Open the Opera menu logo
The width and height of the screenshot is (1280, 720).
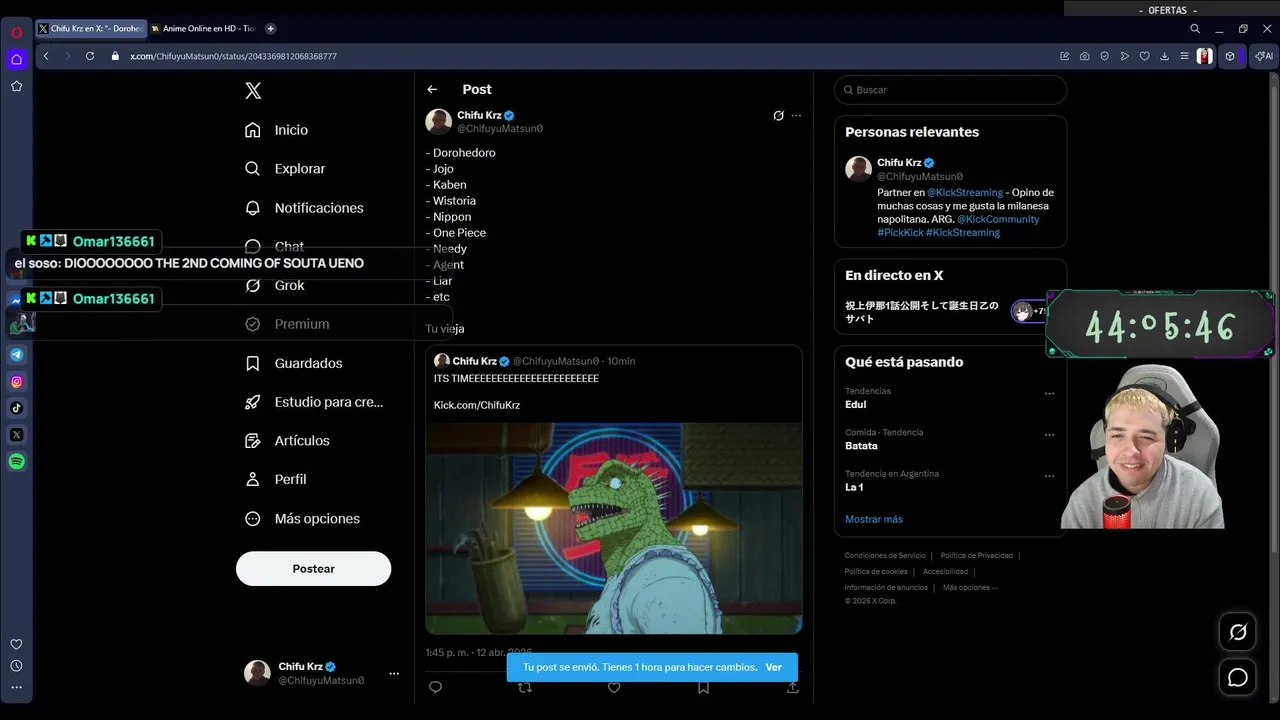[16, 32]
